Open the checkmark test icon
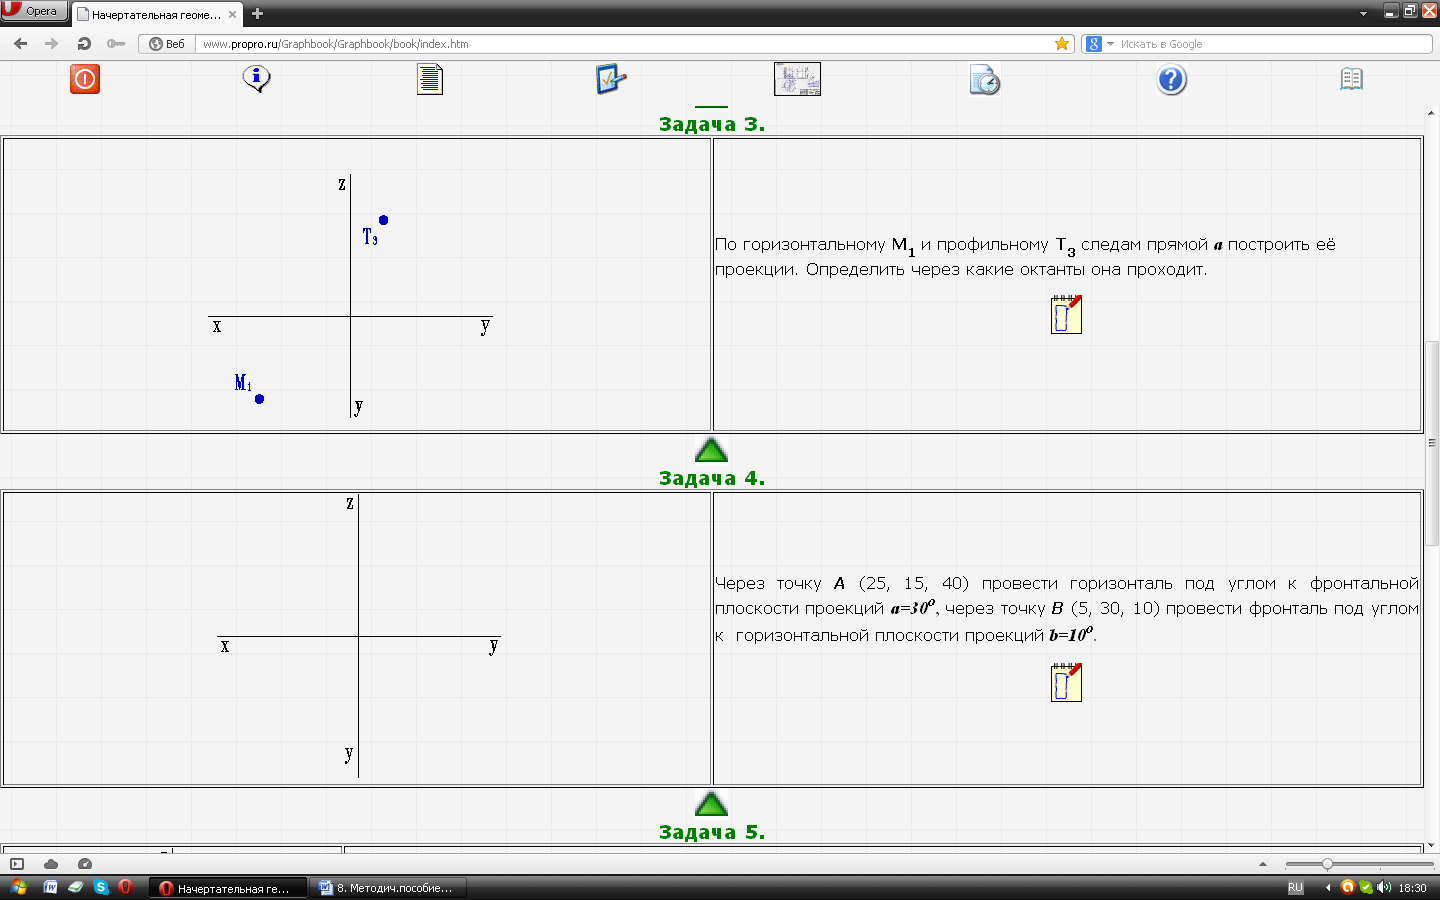This screenshot has width=1440, height=900. click(x=610, y=79)
